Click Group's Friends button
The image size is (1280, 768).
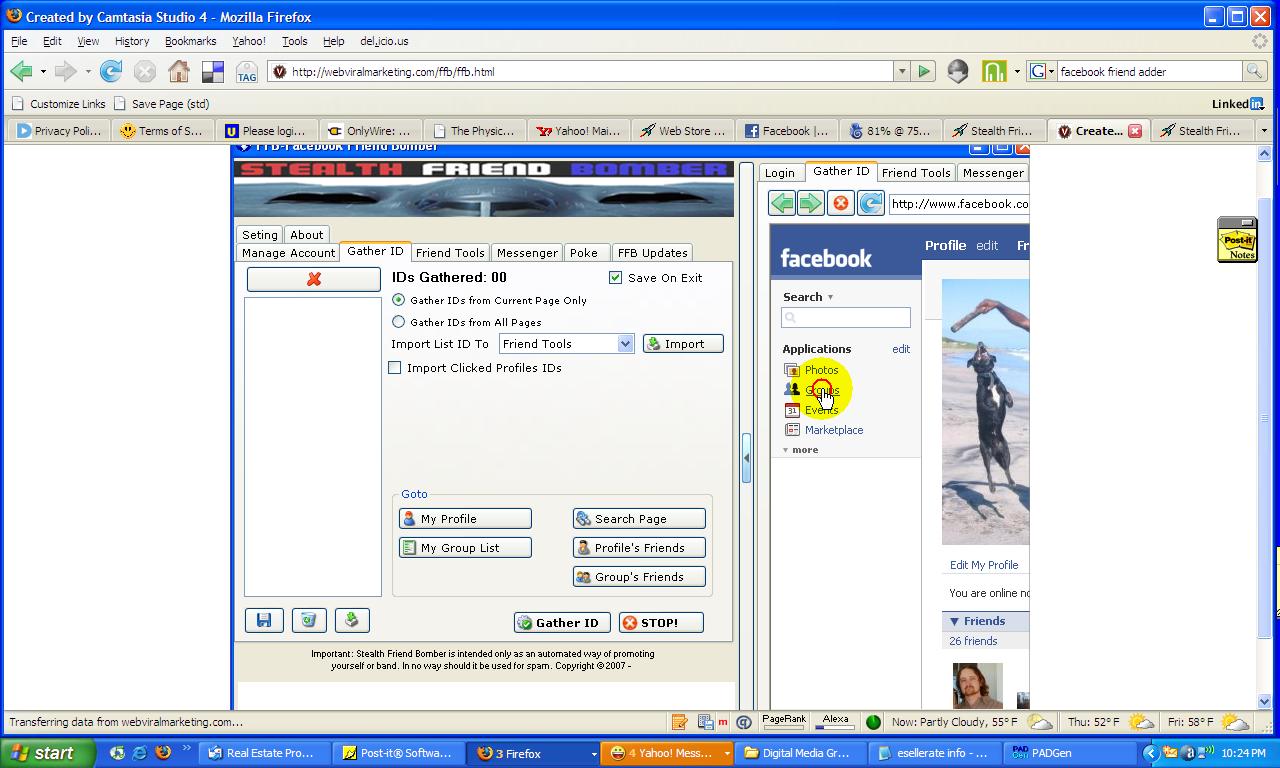(x=639, y=577)
